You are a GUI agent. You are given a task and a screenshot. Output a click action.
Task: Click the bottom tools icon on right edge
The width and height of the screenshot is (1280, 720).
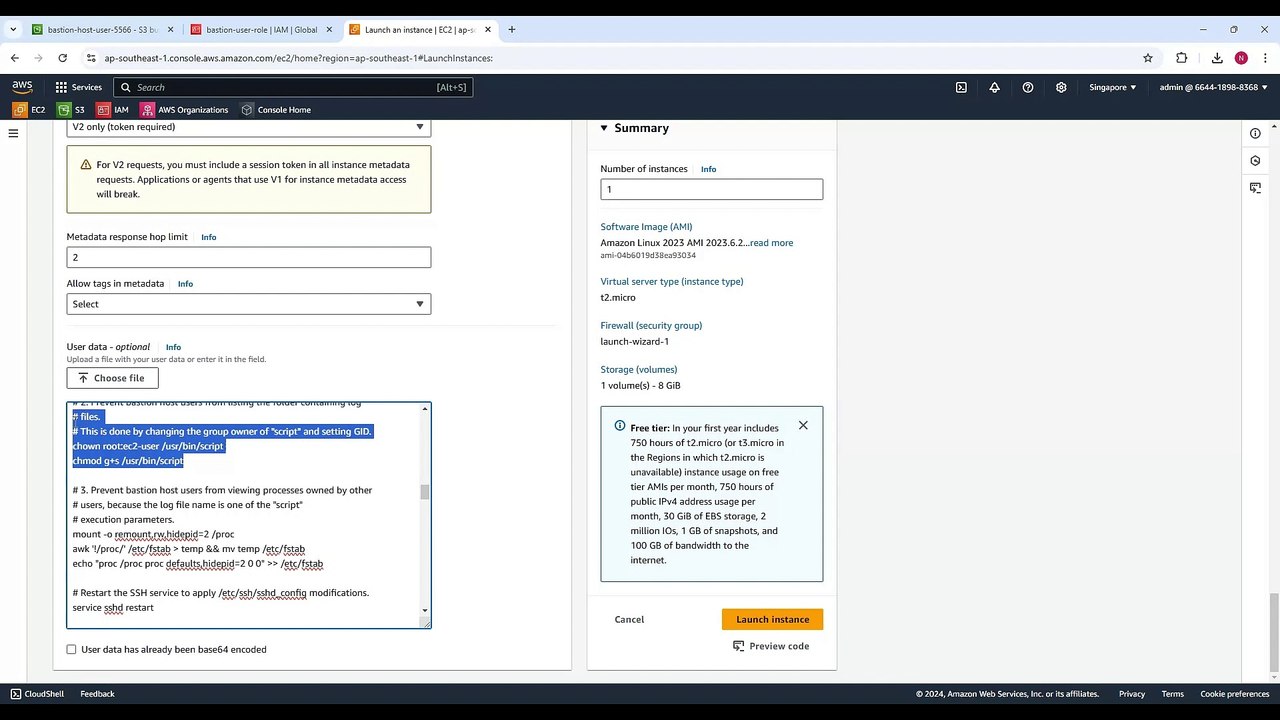point(1255,188)
